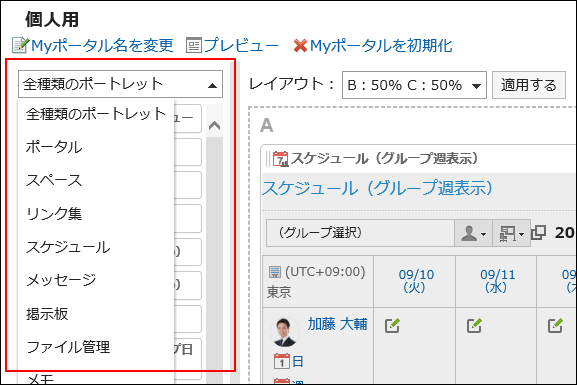The image size is (577, 385).
Task: Add appointment on 09/11 via pencil icon
Action: click(x=474, y=326)
